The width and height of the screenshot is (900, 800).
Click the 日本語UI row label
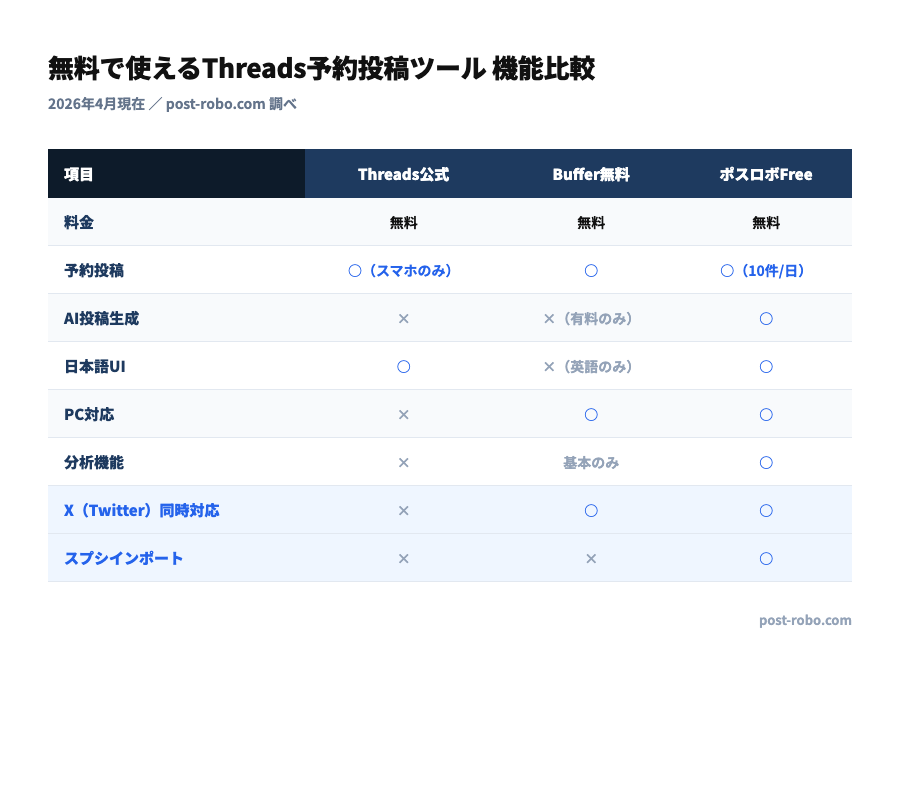(x=95, y=366)
